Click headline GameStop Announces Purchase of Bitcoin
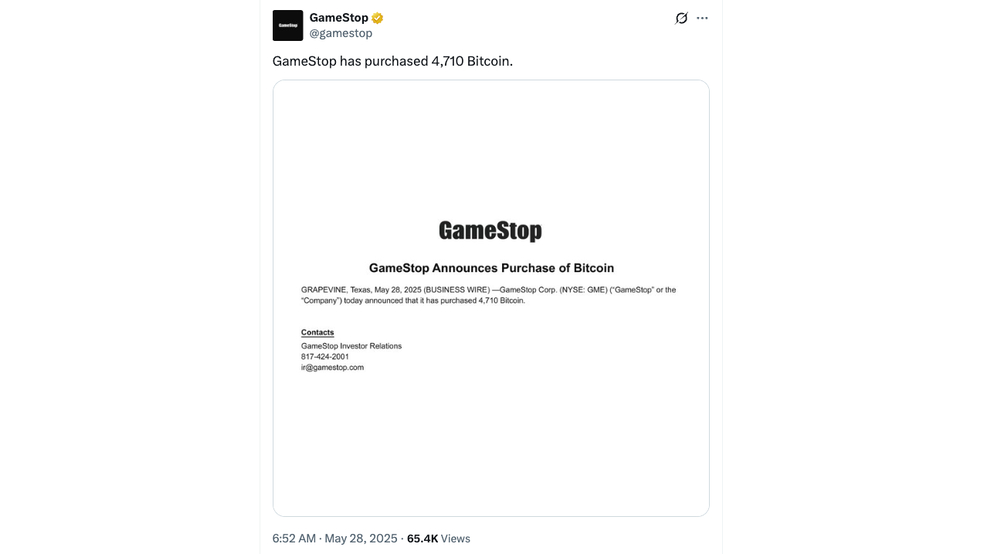Image resolution: width=984 pixels, height=554 pixels. click(491, 268)
